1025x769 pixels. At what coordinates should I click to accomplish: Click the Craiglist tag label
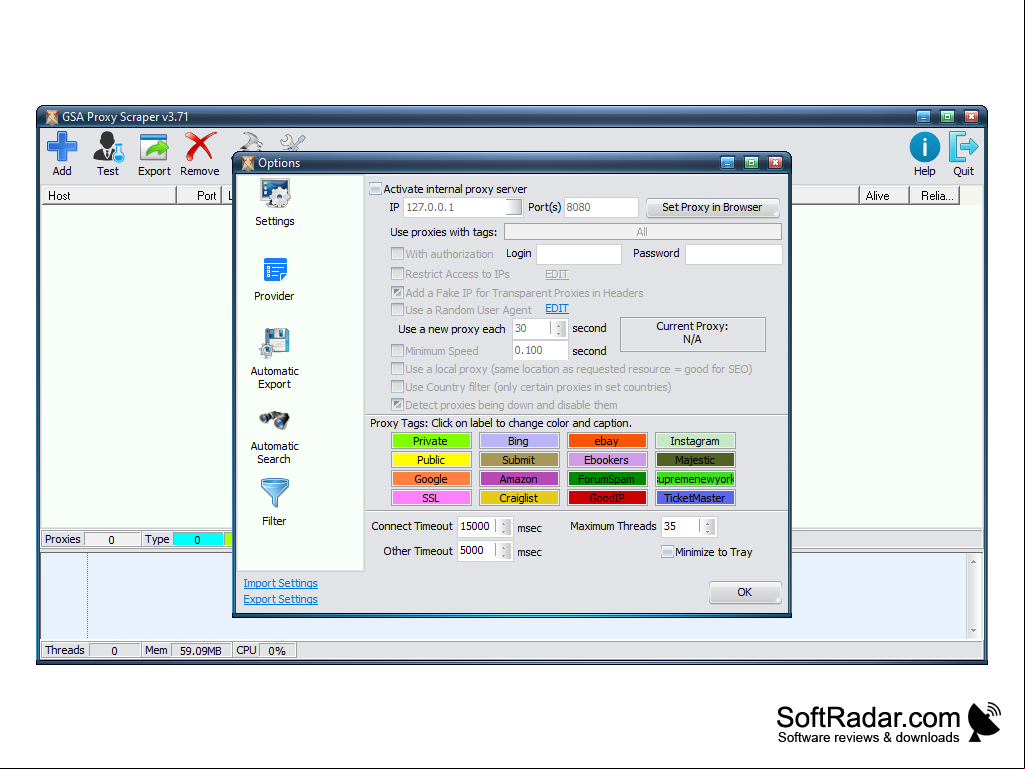pyautogui.click(x=519, y=498)
